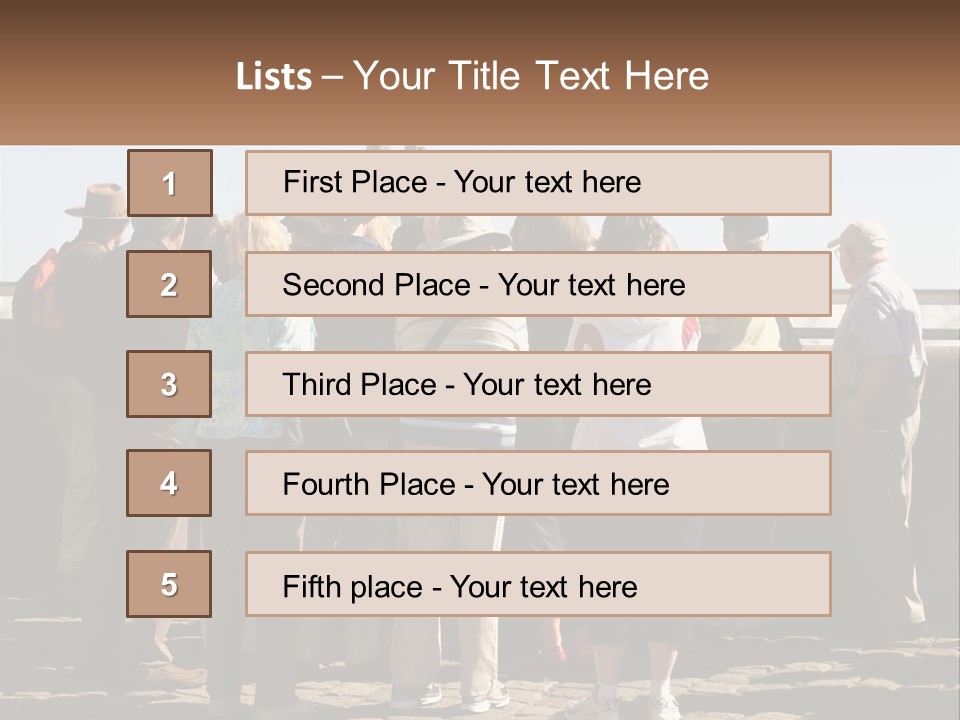The height and width of the screenshot is (720, 960).
Task: Select the brown header banner
Action: click(480, 72)
